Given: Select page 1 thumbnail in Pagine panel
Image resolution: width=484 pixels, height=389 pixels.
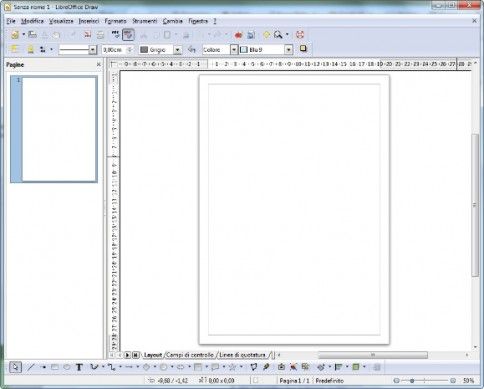Looking at the screenshot, I should (54, 129).
